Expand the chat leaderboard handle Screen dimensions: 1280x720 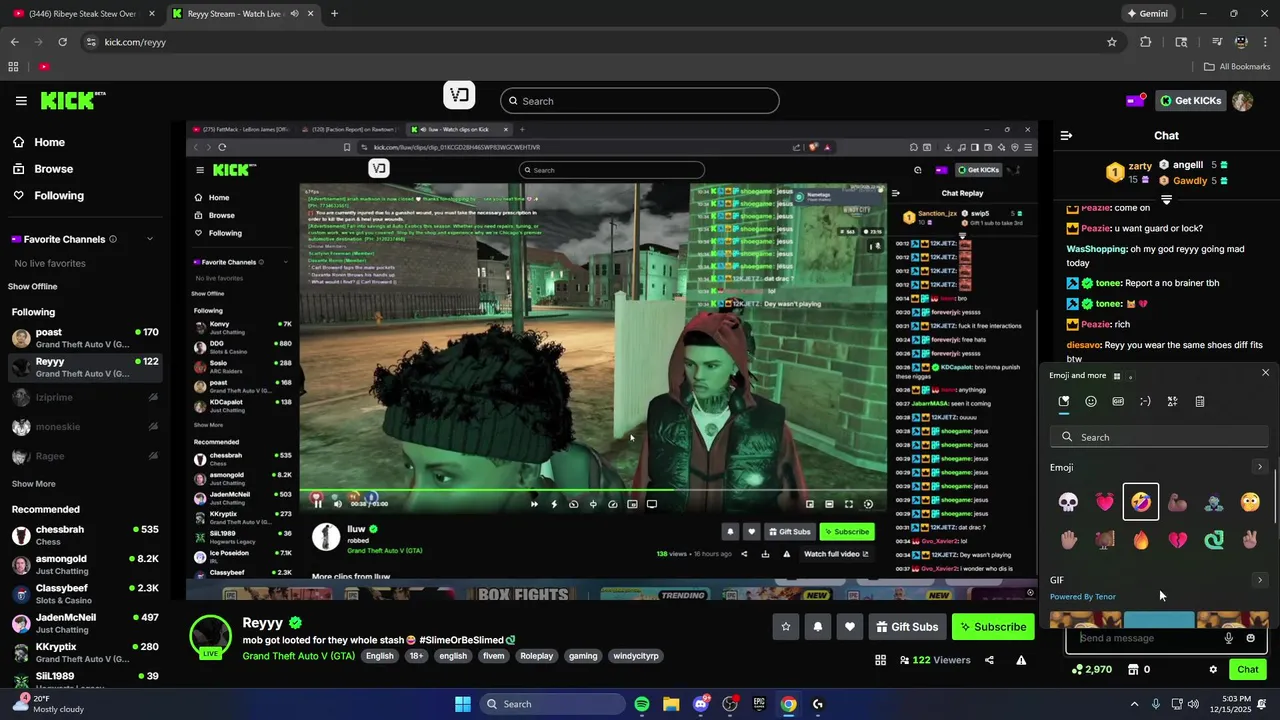1166,200
